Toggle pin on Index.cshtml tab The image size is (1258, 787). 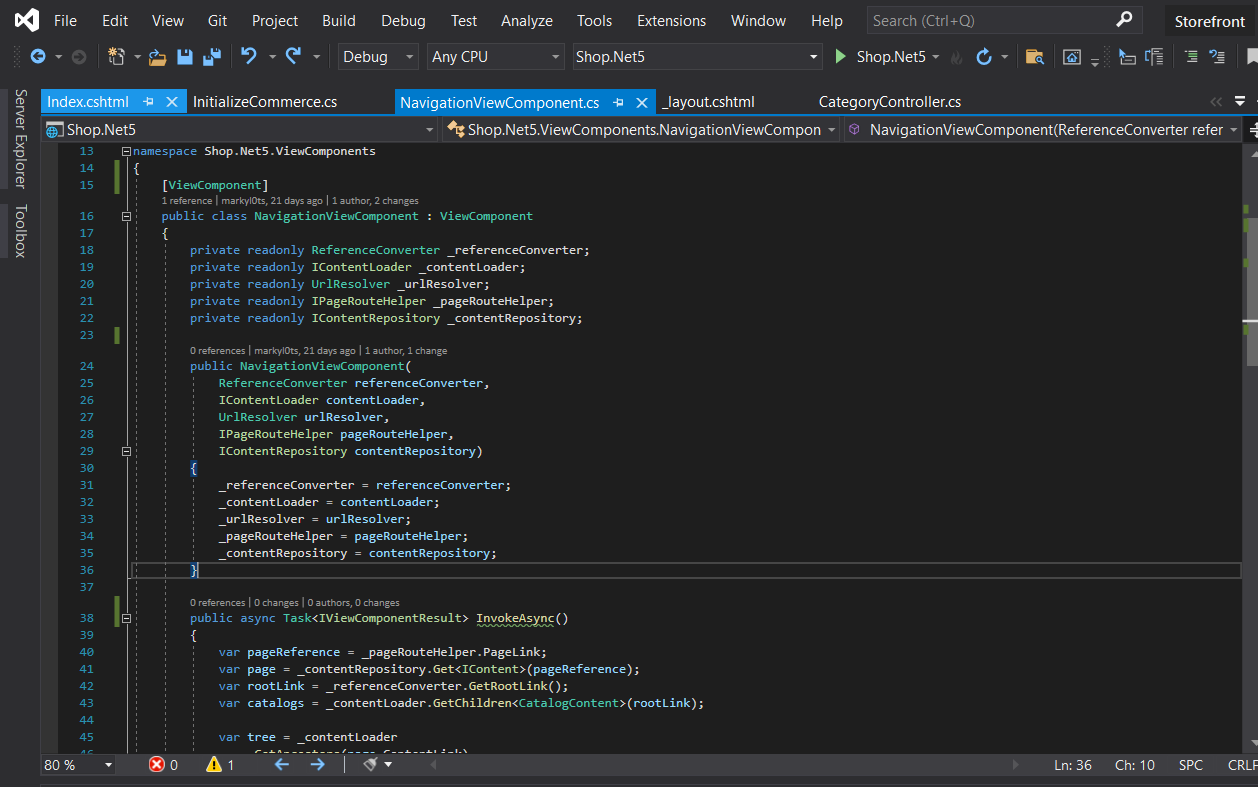(x=148, y=102)
